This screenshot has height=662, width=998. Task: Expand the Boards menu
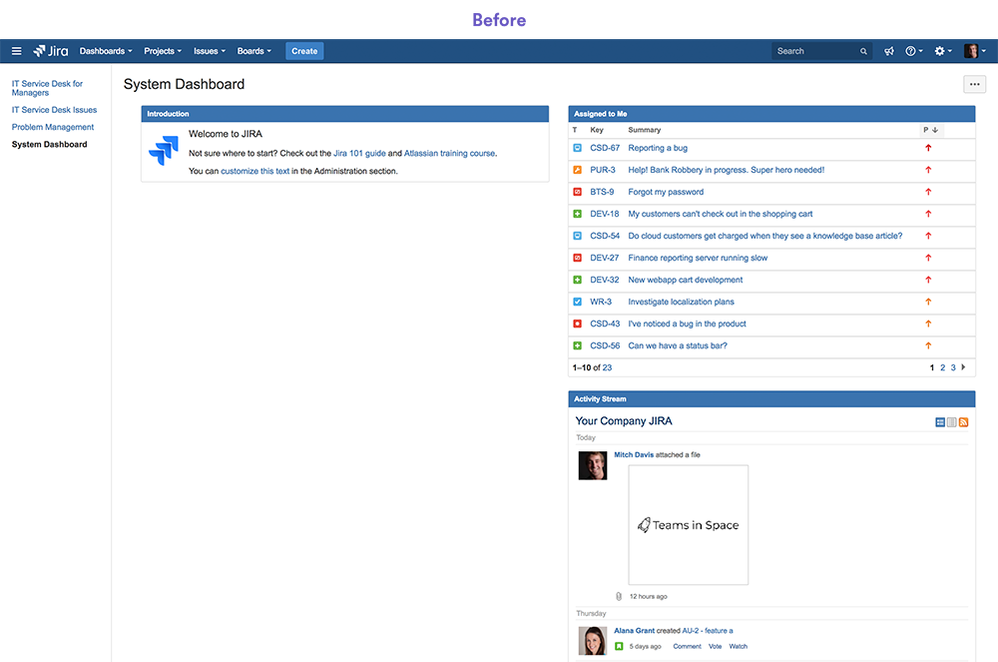pos(254,51)
